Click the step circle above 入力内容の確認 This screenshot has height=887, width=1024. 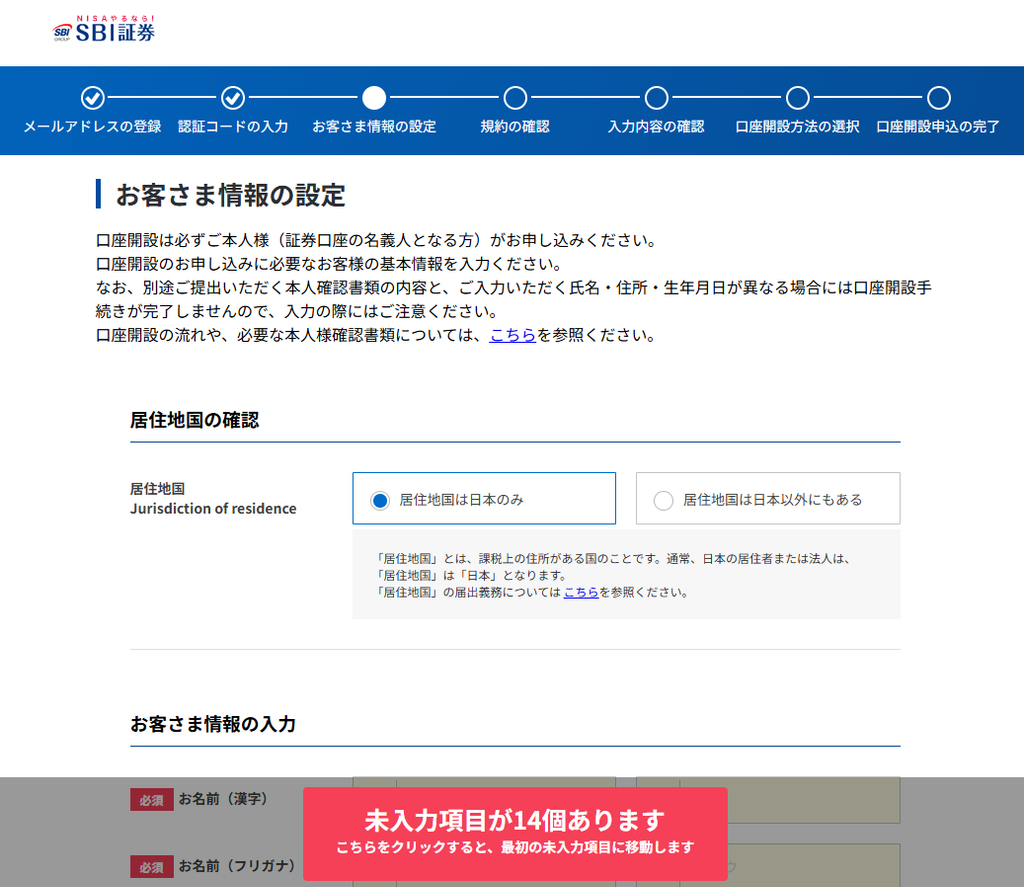pos(656,98)
